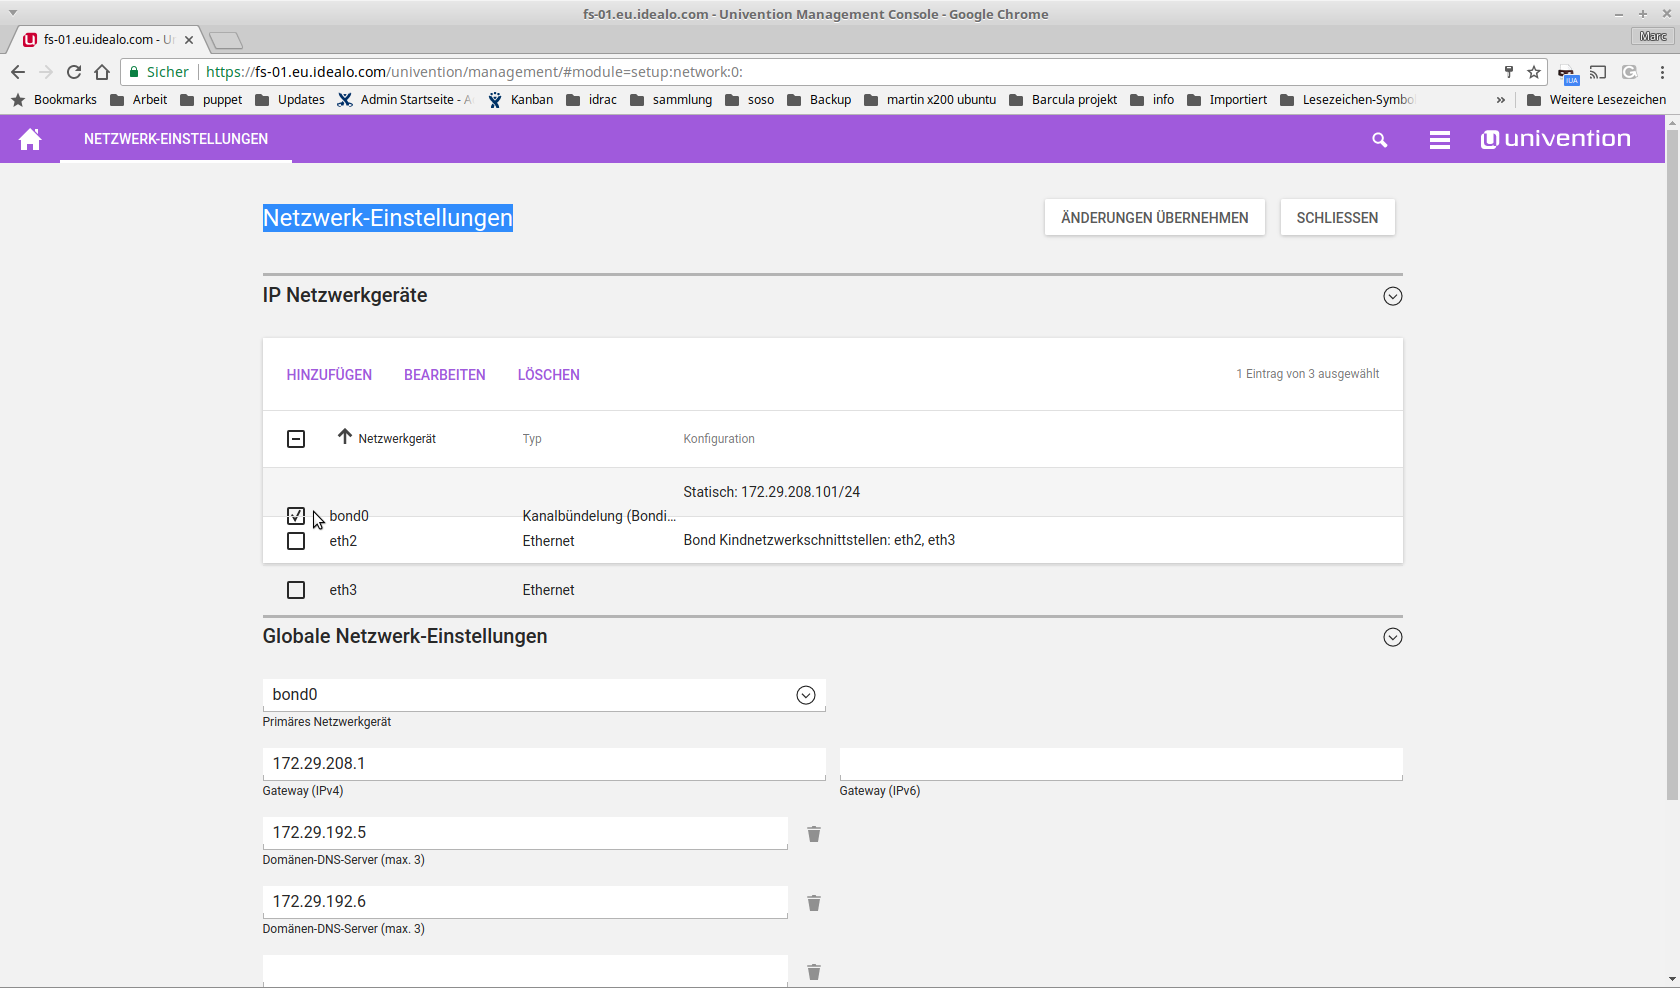Select the eth3 checkbox

(296, 590)
